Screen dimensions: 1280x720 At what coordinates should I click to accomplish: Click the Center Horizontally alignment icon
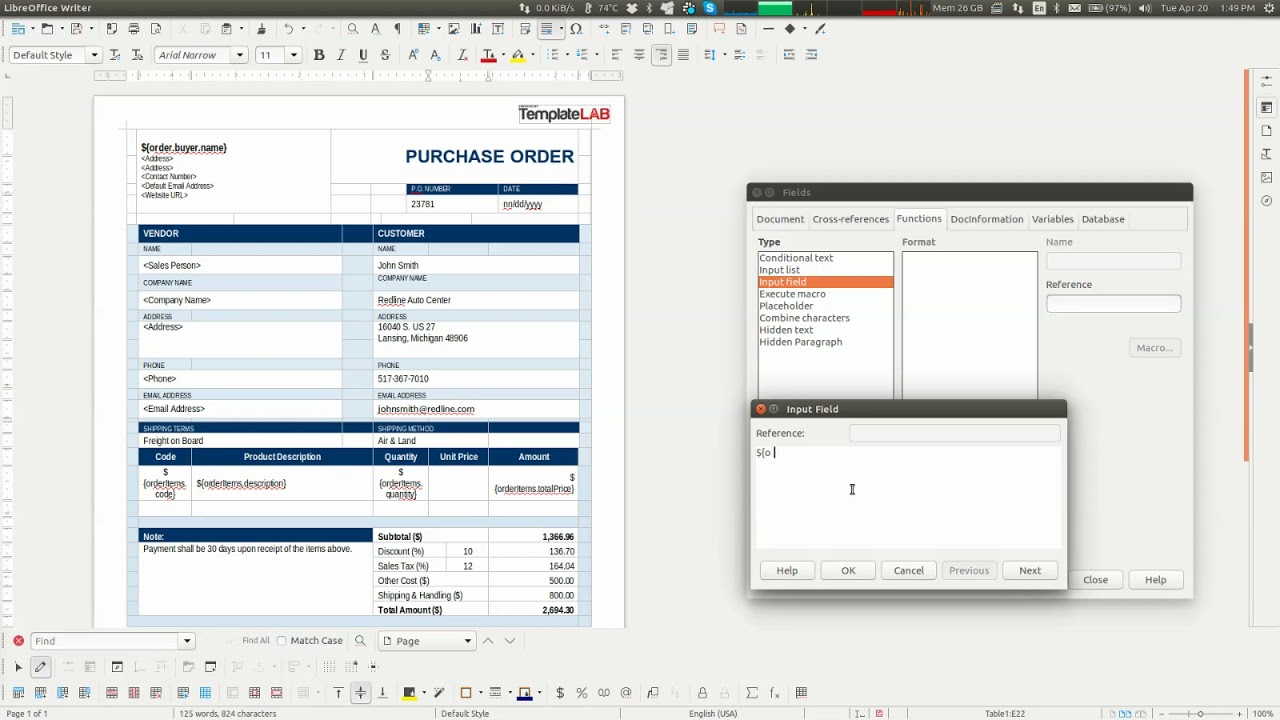[639, 55]
